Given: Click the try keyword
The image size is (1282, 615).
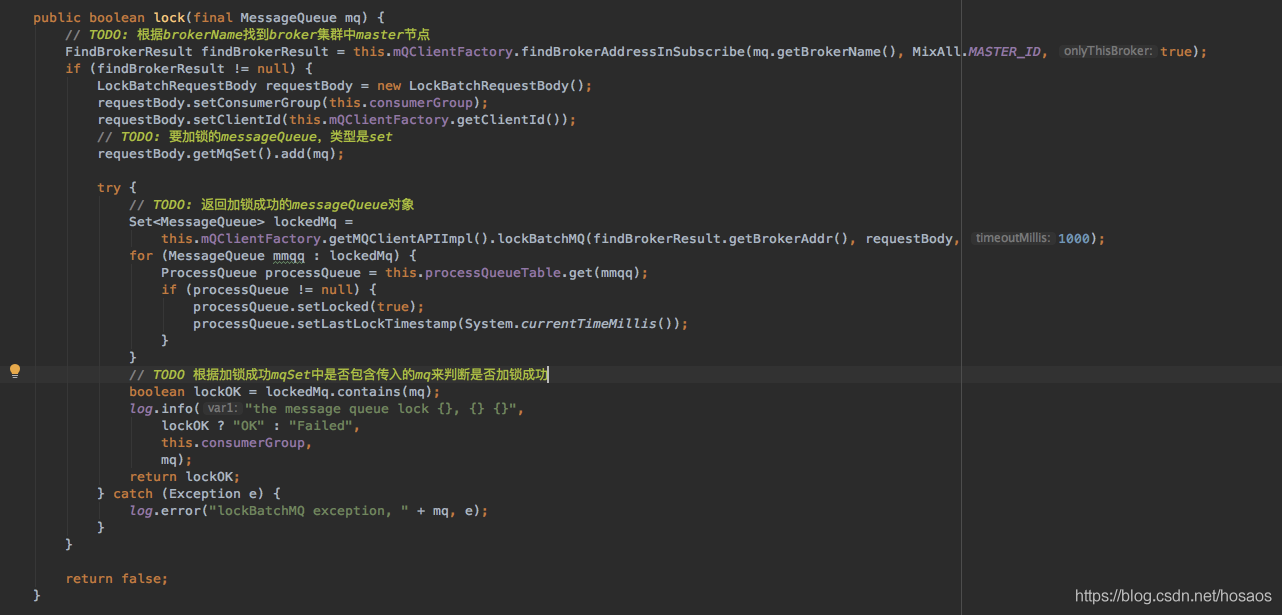Looking at the screenshot, I should (109, 187).
